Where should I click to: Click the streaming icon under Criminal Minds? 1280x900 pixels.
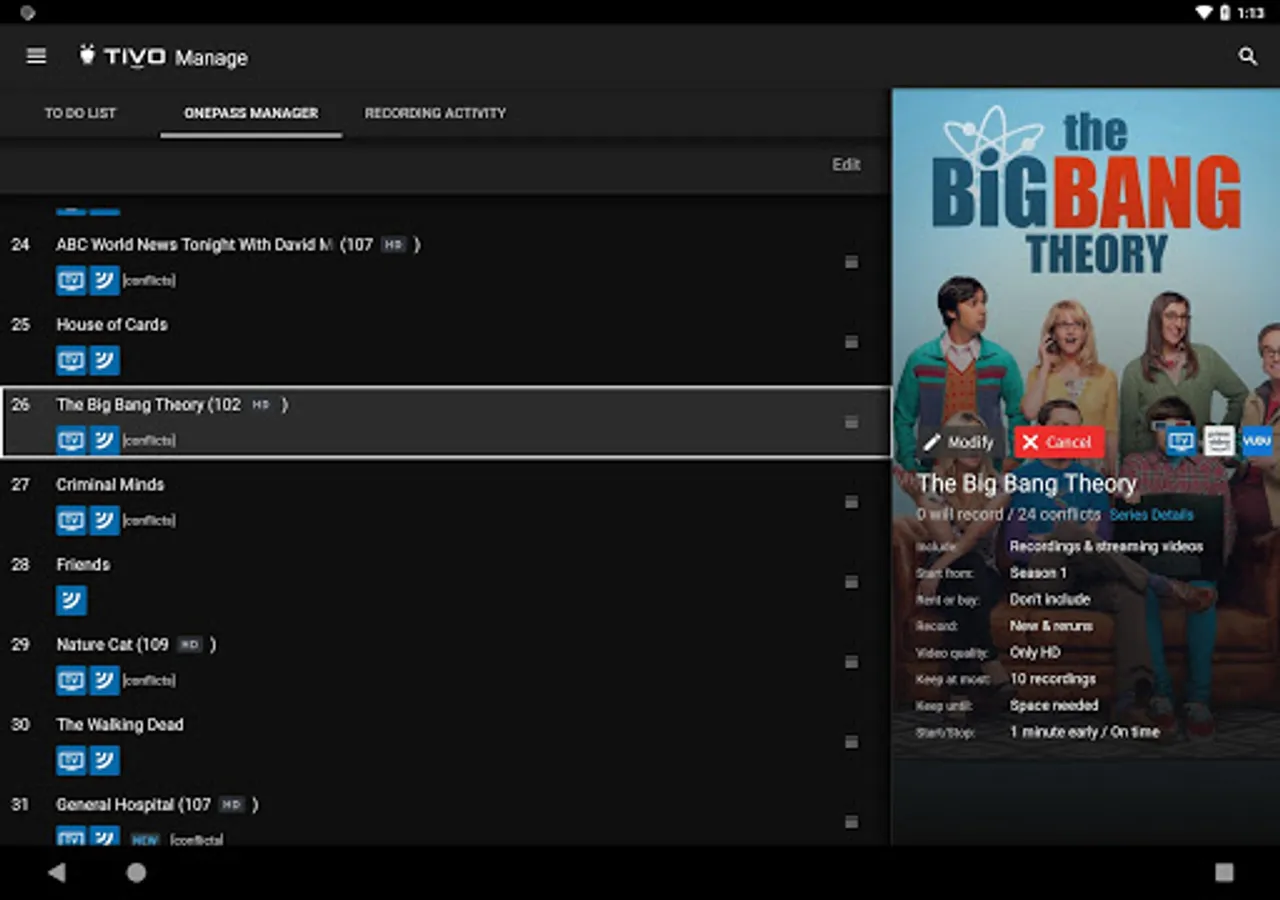pos(105,520)
